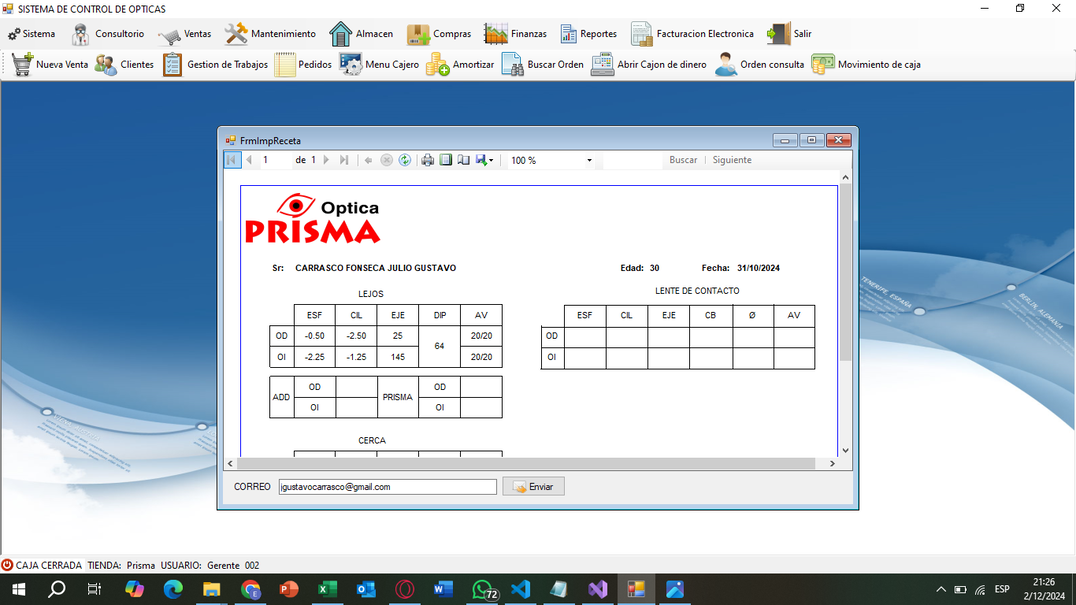Open Movimiento de caja
1076x605 pixels.
point(866,64)
